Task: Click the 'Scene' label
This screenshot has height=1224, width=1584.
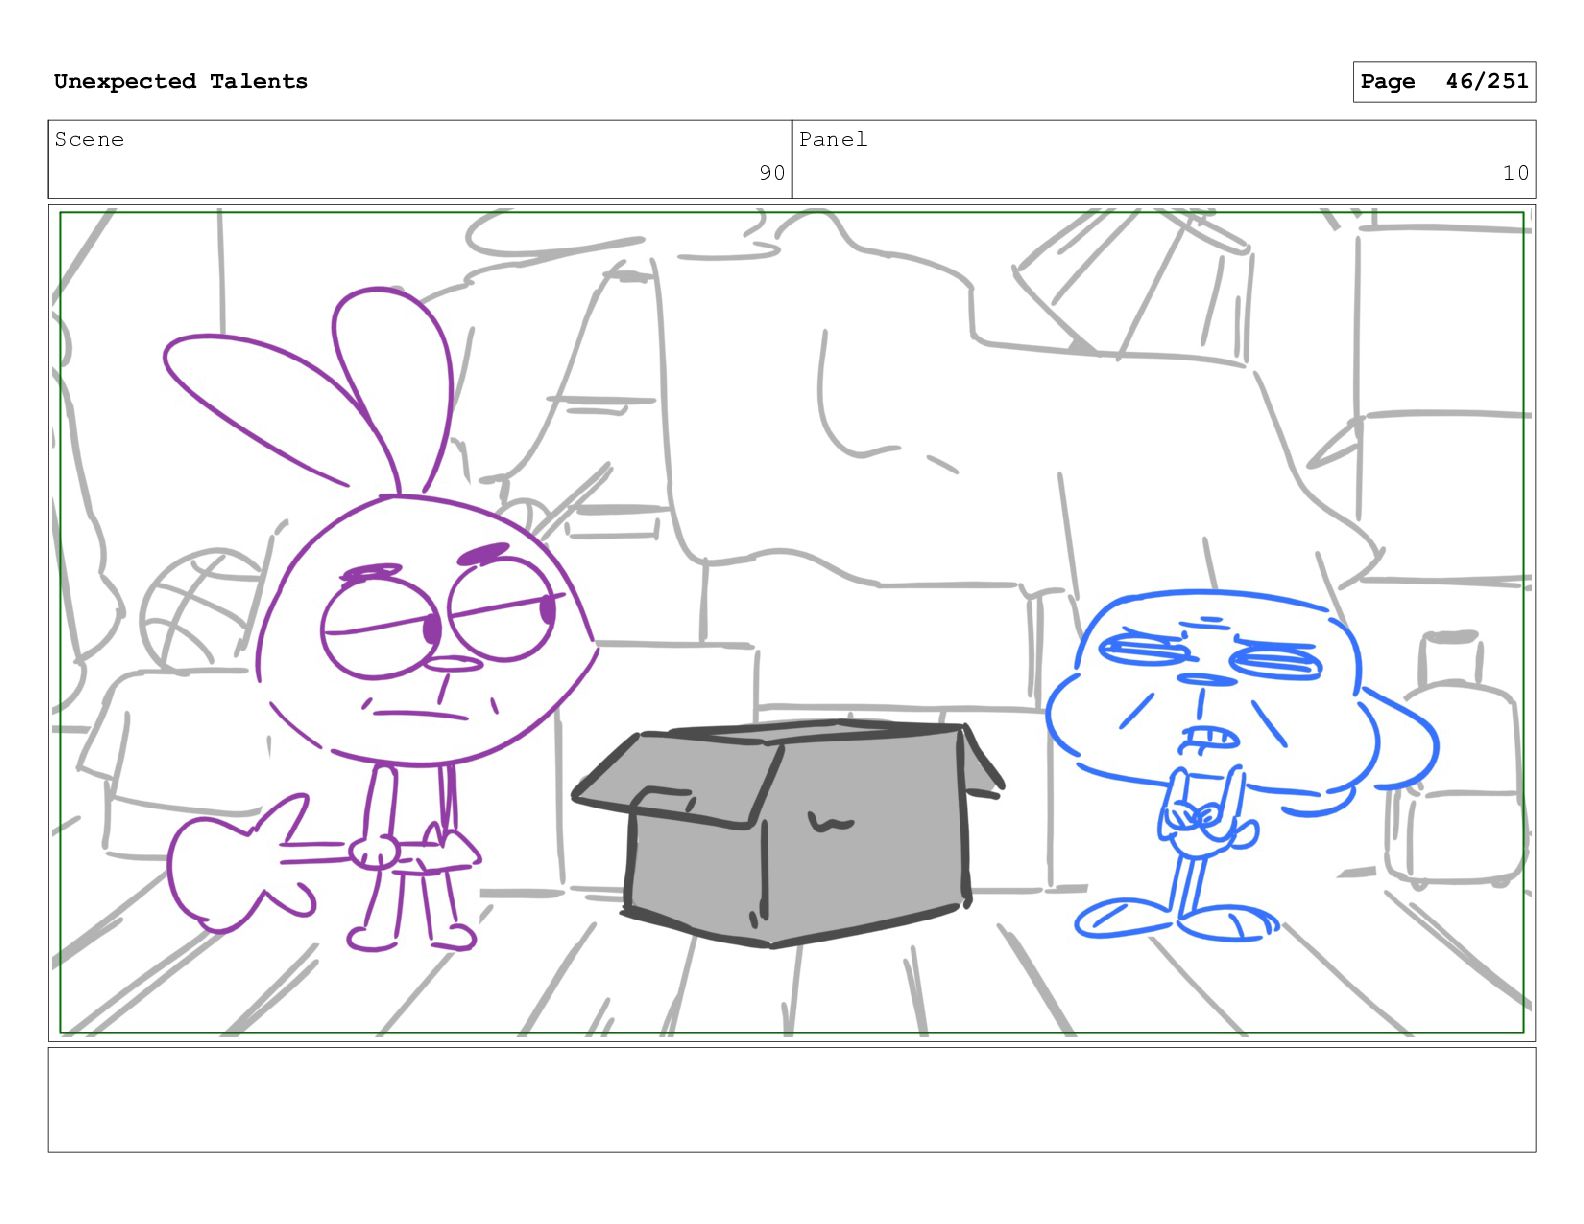Action: click(x=89, y=140)
